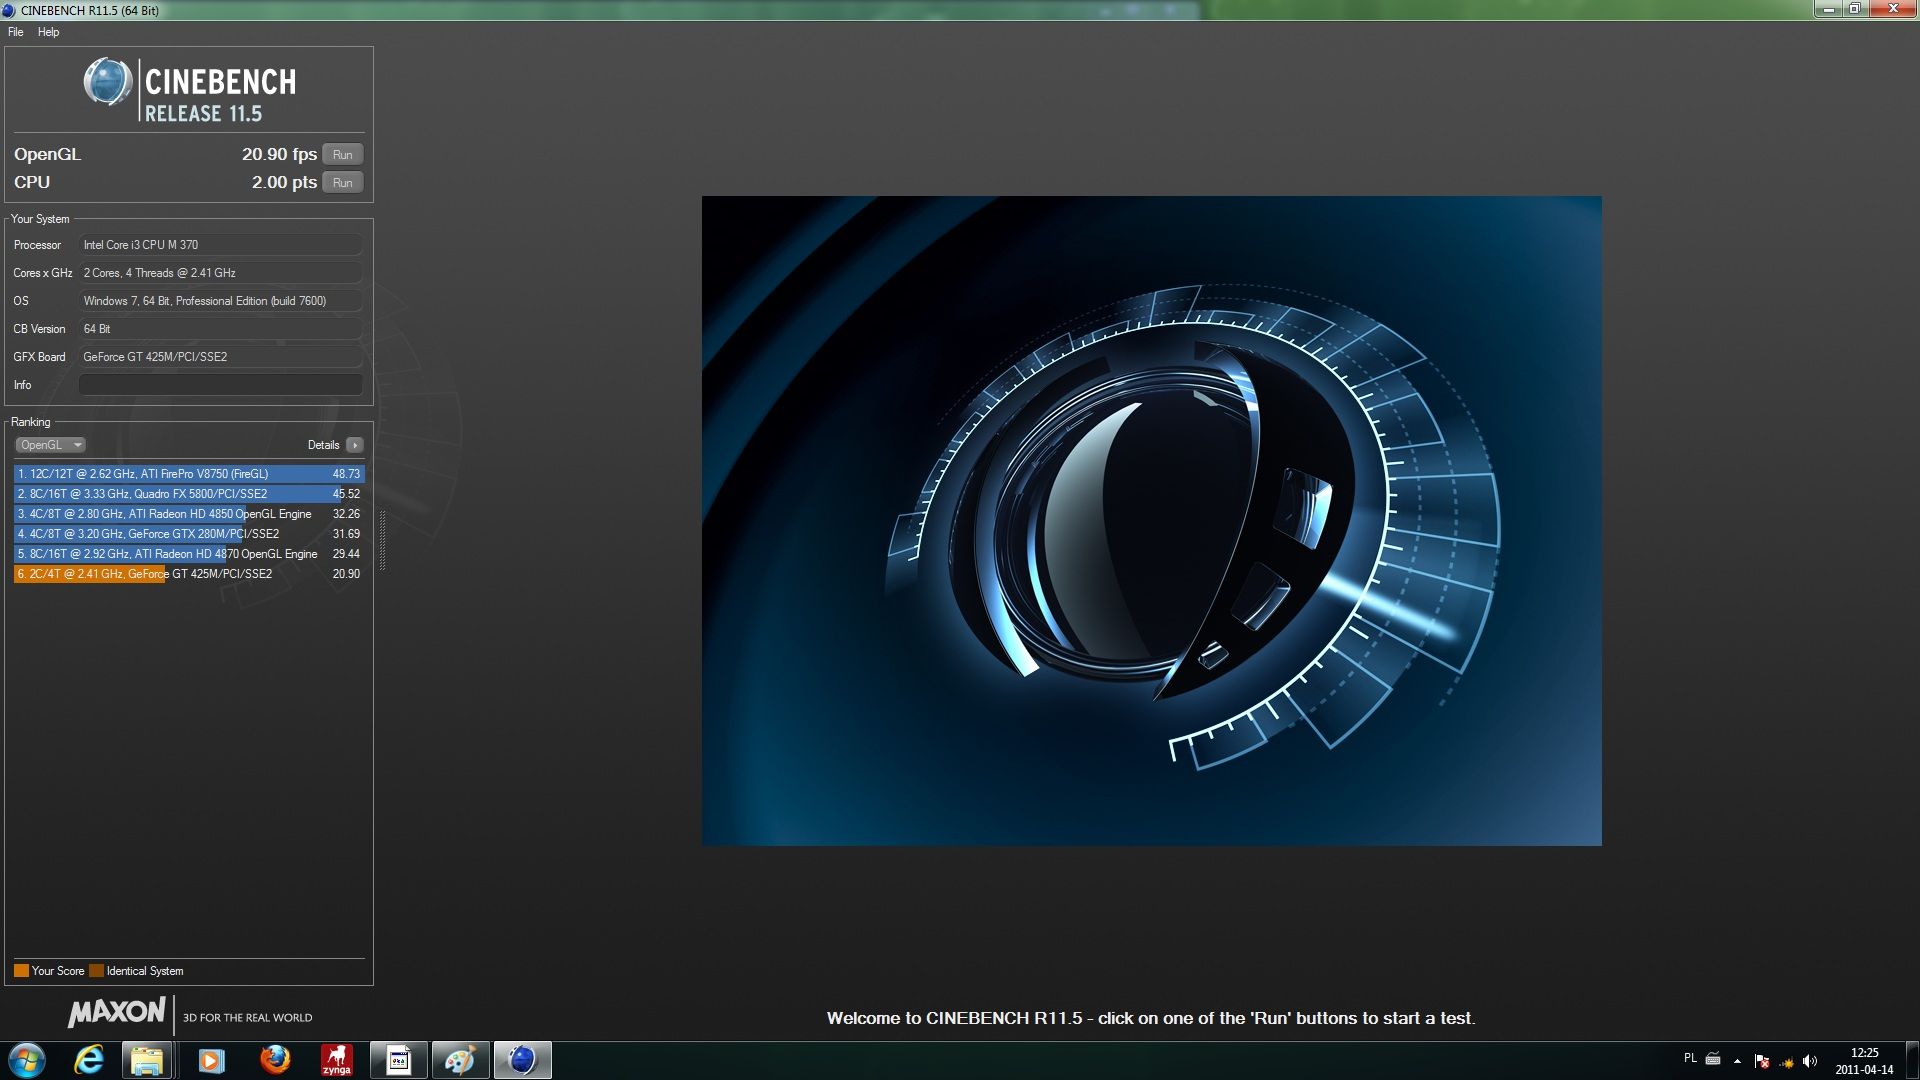Viewport: 1920px width, 1080px height.
Task: Expand ranking Details with the arrow button
Action: (355, 445)
